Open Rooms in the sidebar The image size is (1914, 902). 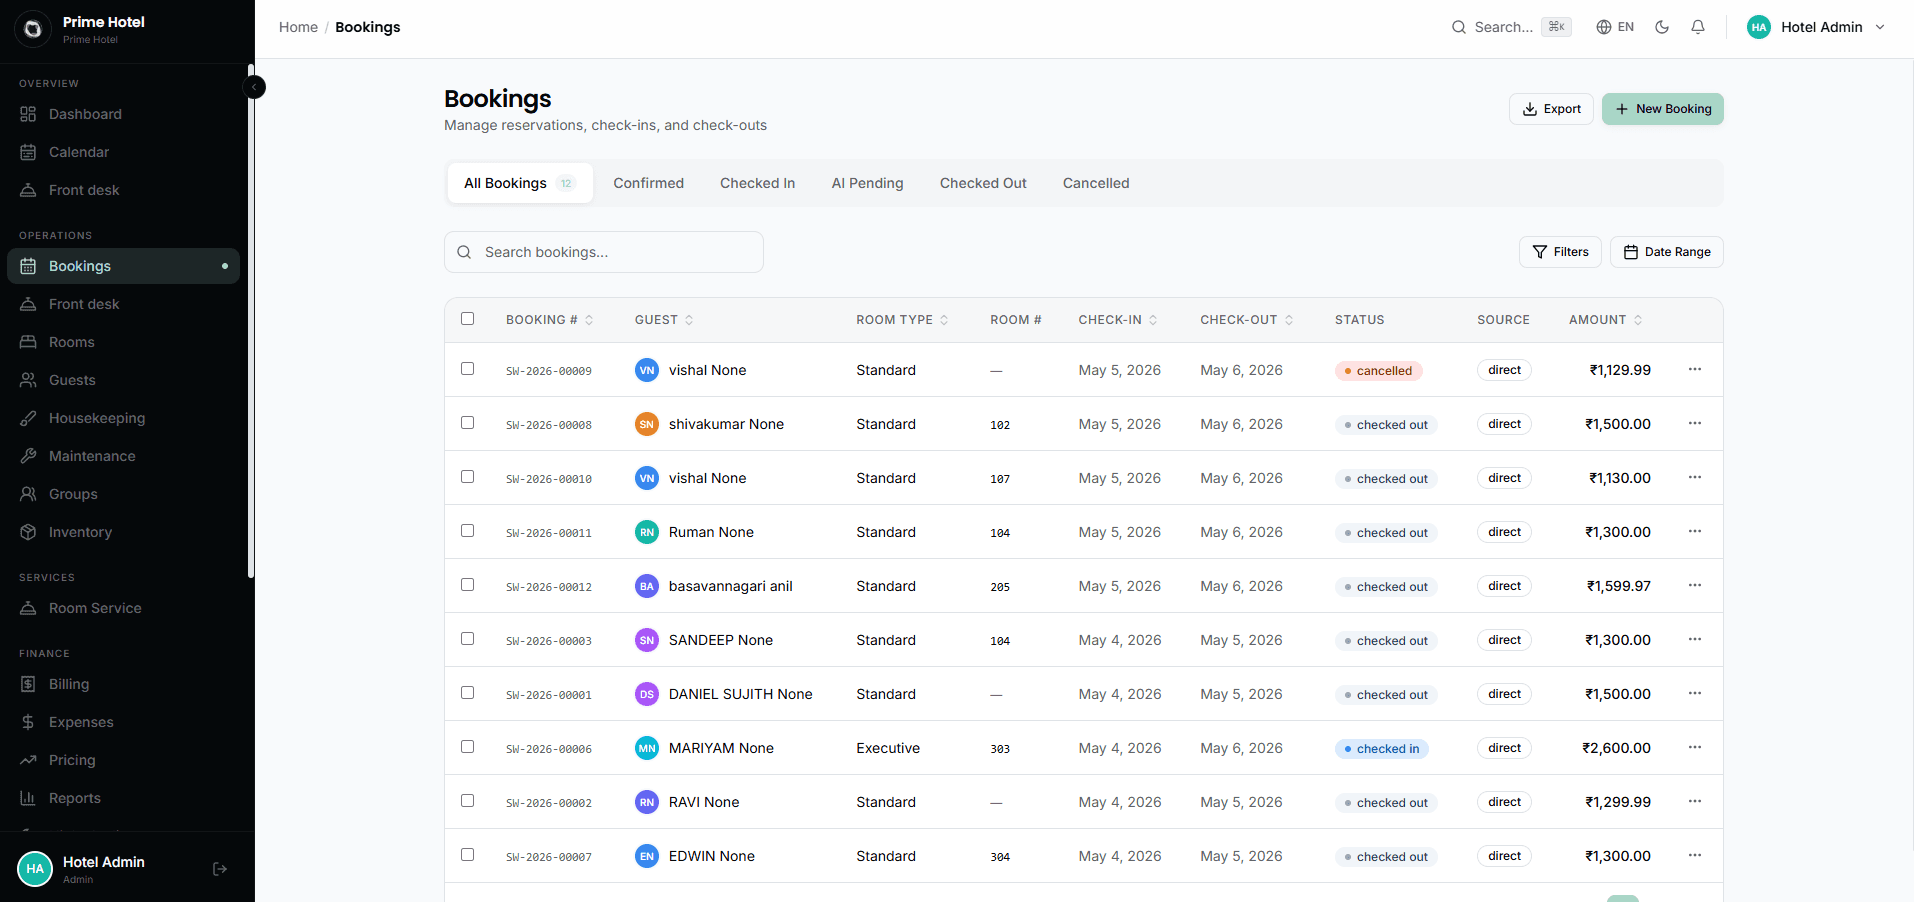pos(123,342)
